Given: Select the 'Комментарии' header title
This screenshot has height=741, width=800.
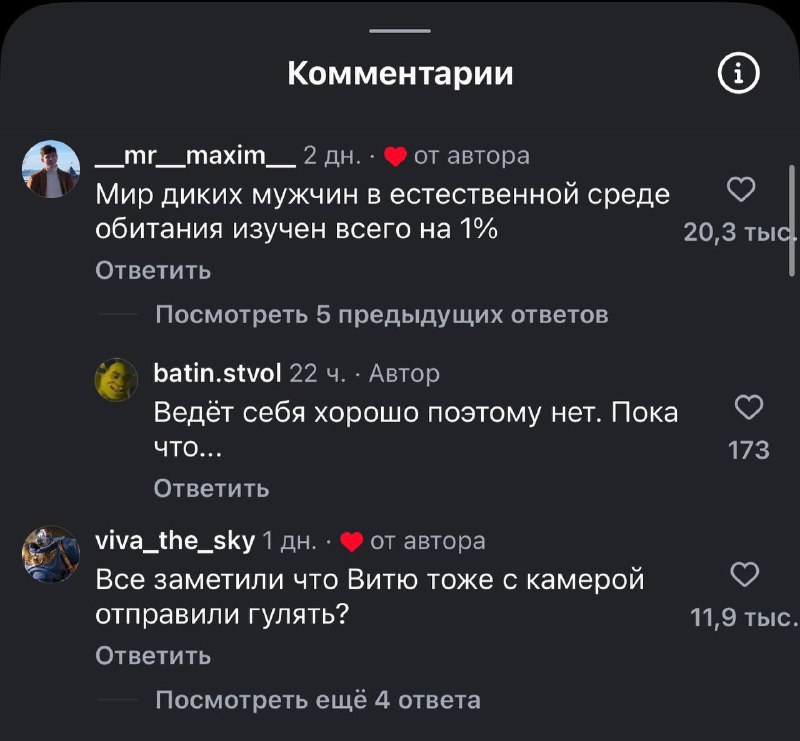Looking at the screenshot, I should 399,71.
